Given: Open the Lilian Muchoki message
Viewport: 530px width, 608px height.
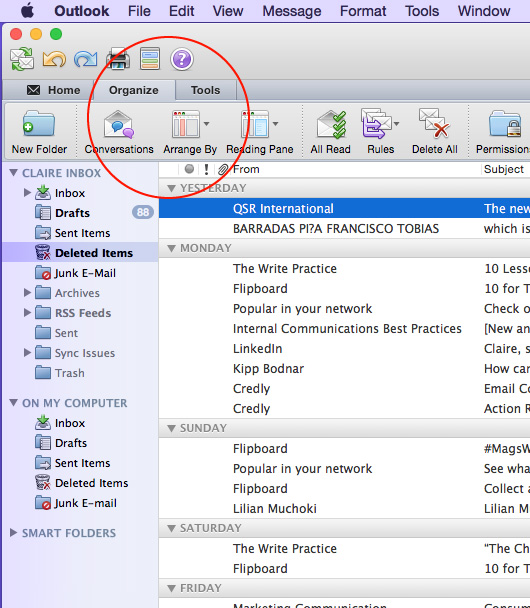Looking at the screenshot, I should click(x=344, y=508).
